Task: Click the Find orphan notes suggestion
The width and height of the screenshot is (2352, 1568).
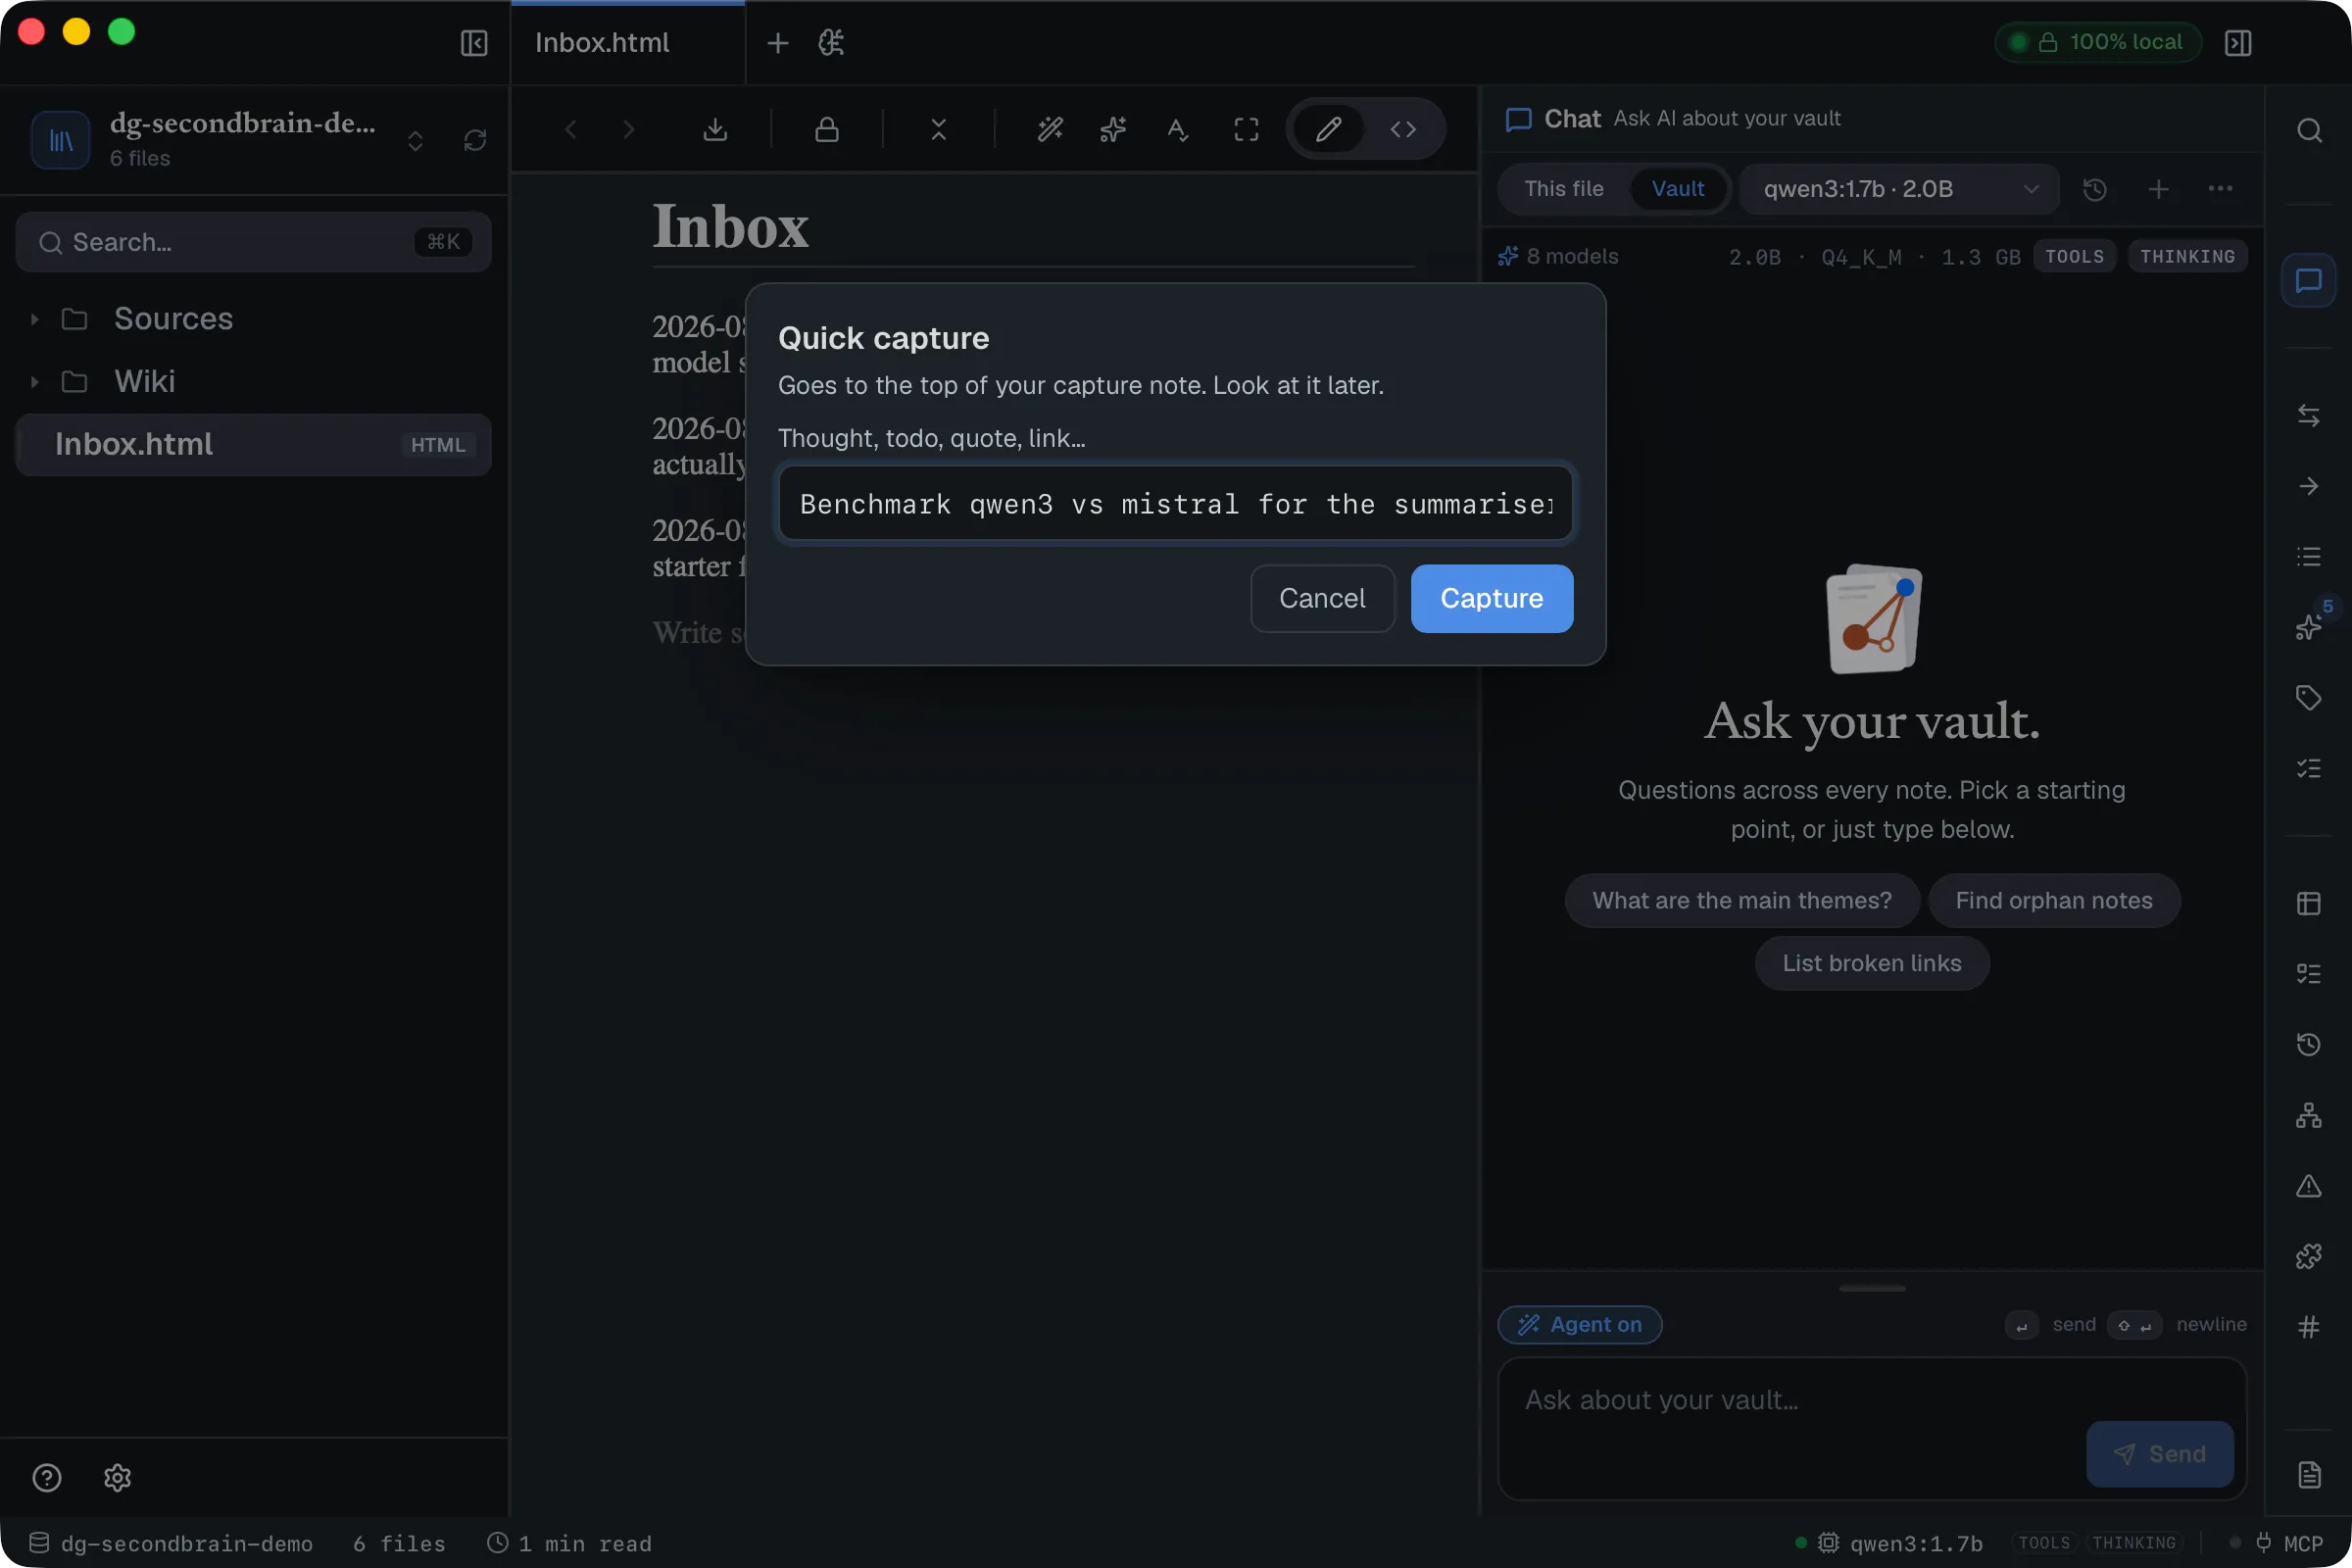Action: [2053, 900]
